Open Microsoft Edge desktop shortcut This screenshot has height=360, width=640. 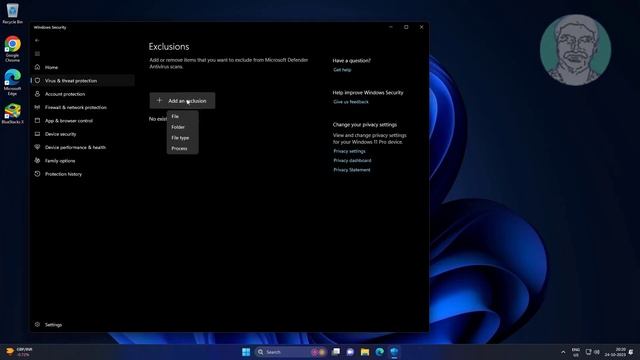pos(13,82)
